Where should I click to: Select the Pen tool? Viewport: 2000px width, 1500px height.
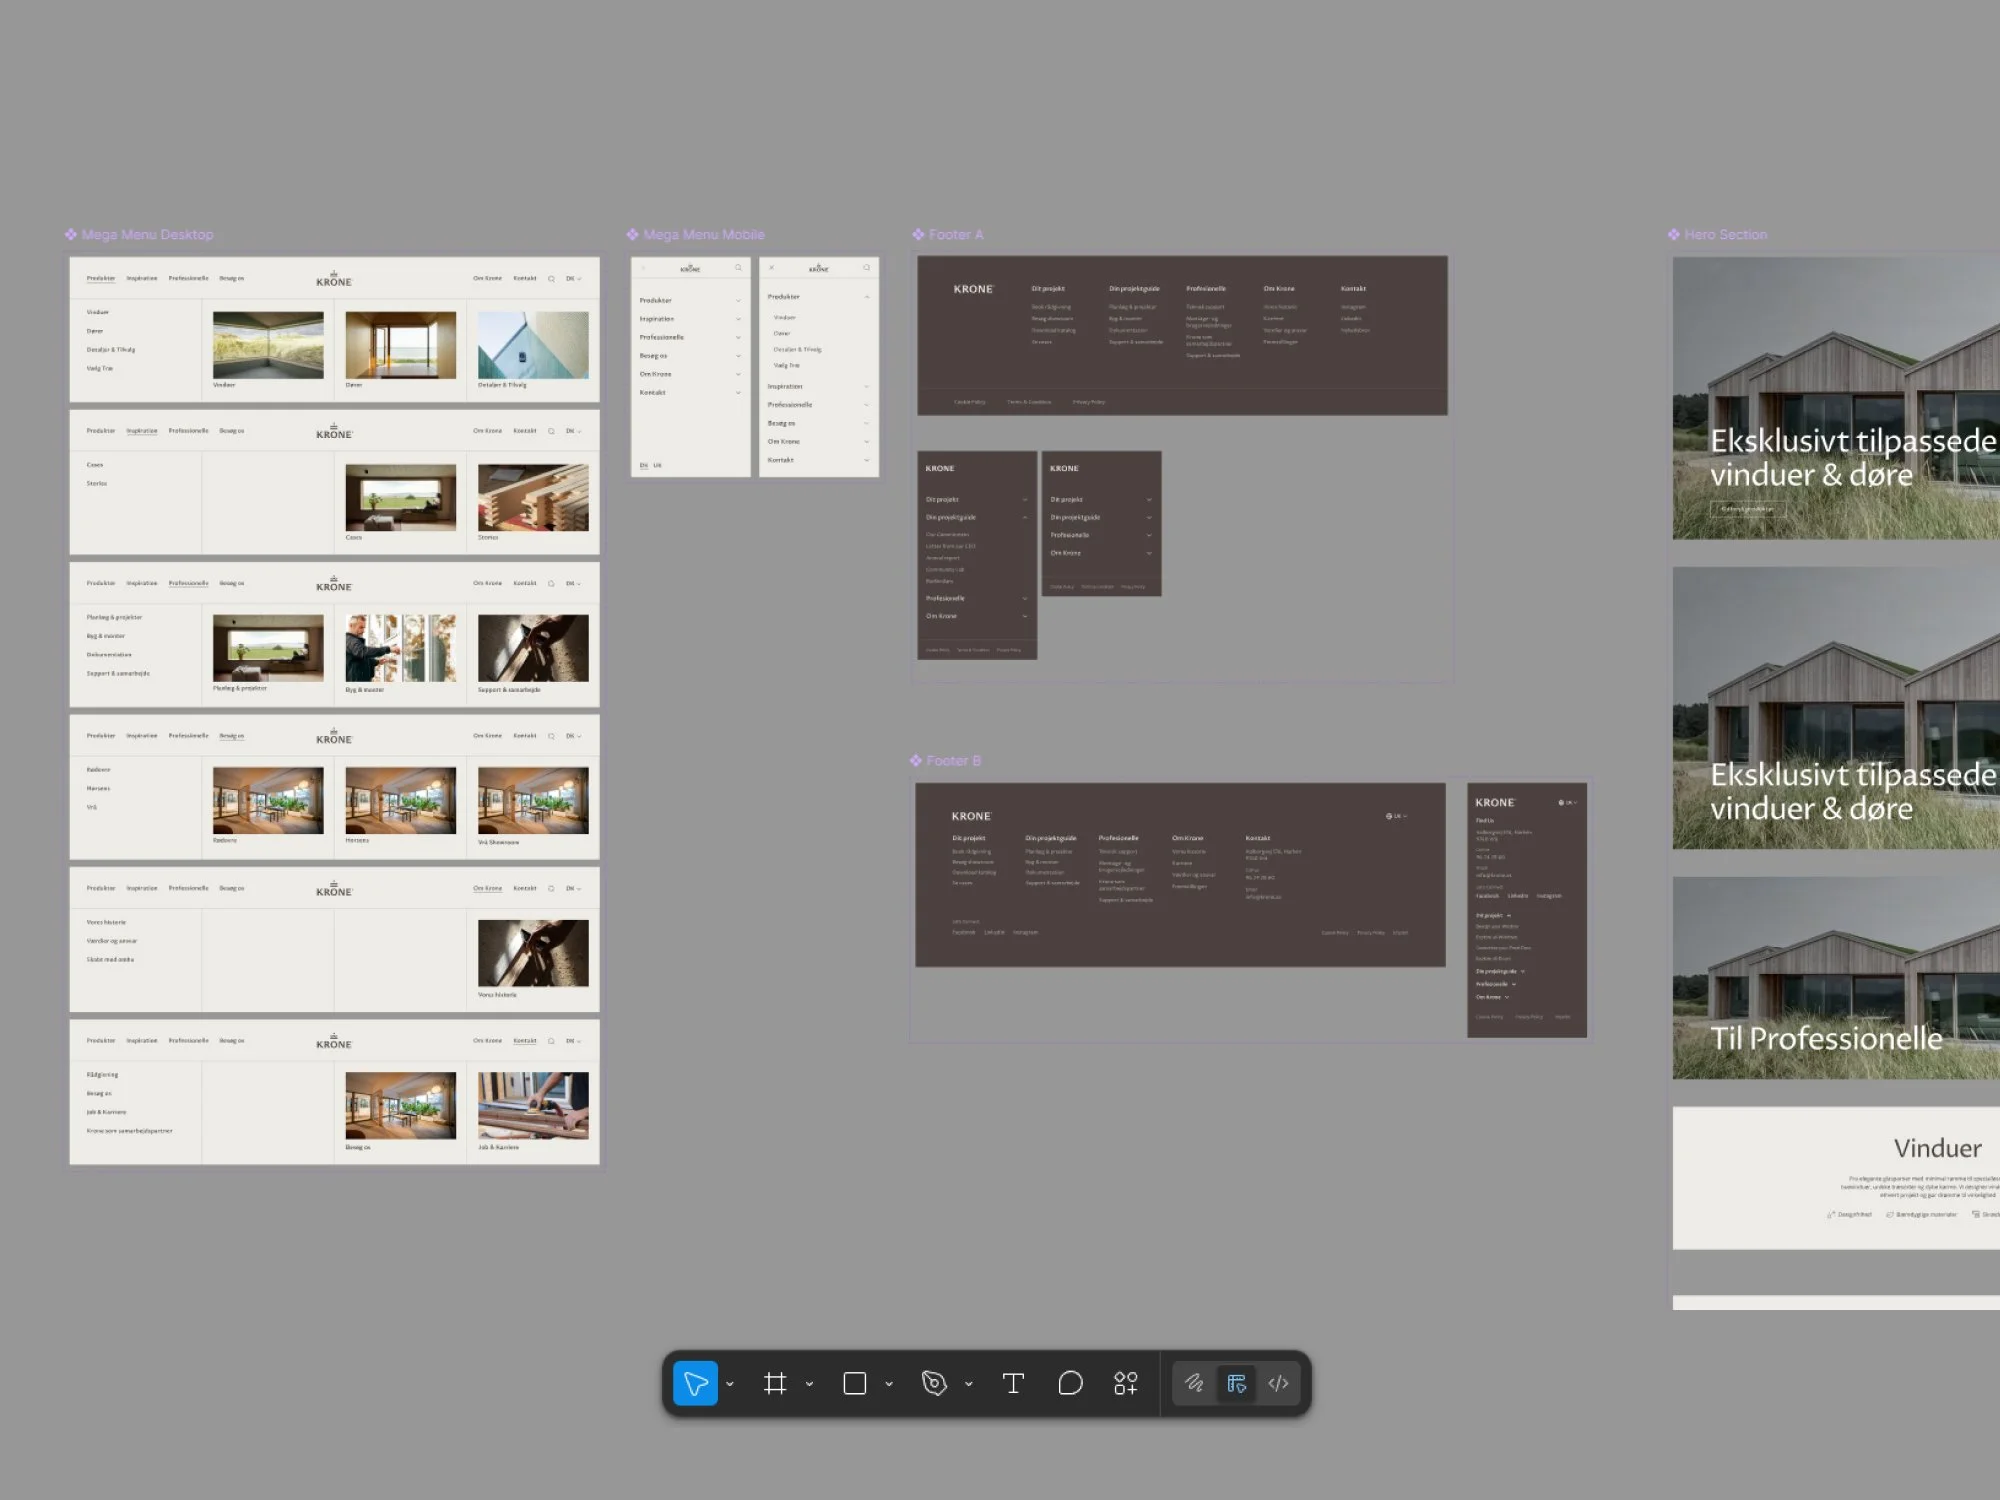934,1384
